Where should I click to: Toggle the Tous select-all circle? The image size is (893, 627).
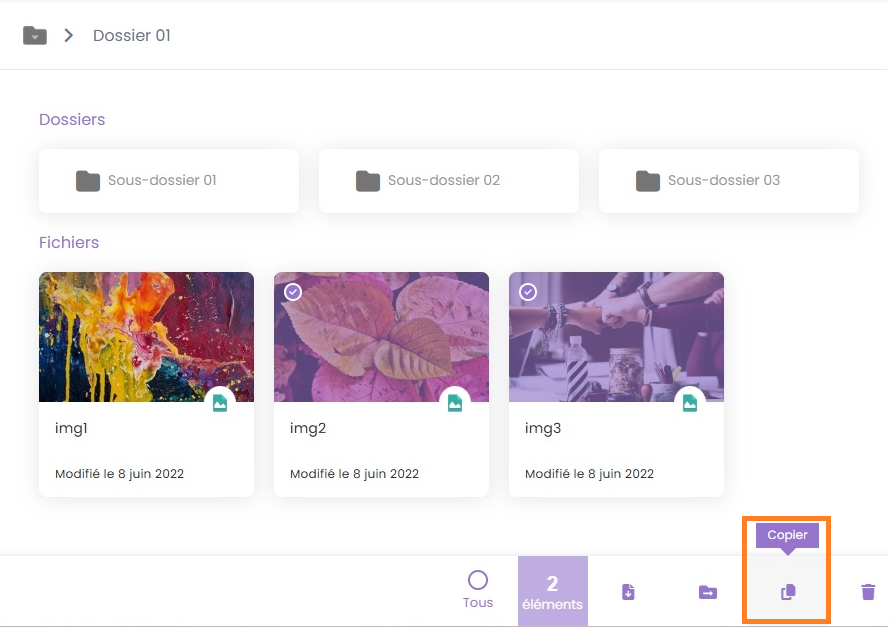point(478,581)
